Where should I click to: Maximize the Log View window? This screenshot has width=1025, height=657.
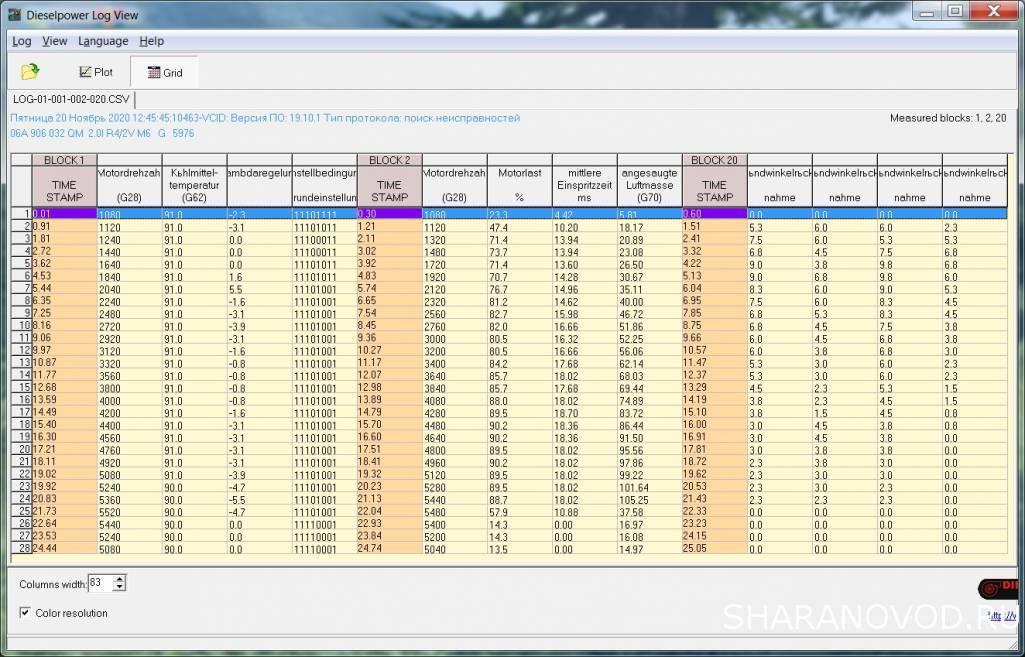click(x=955, y=12)
